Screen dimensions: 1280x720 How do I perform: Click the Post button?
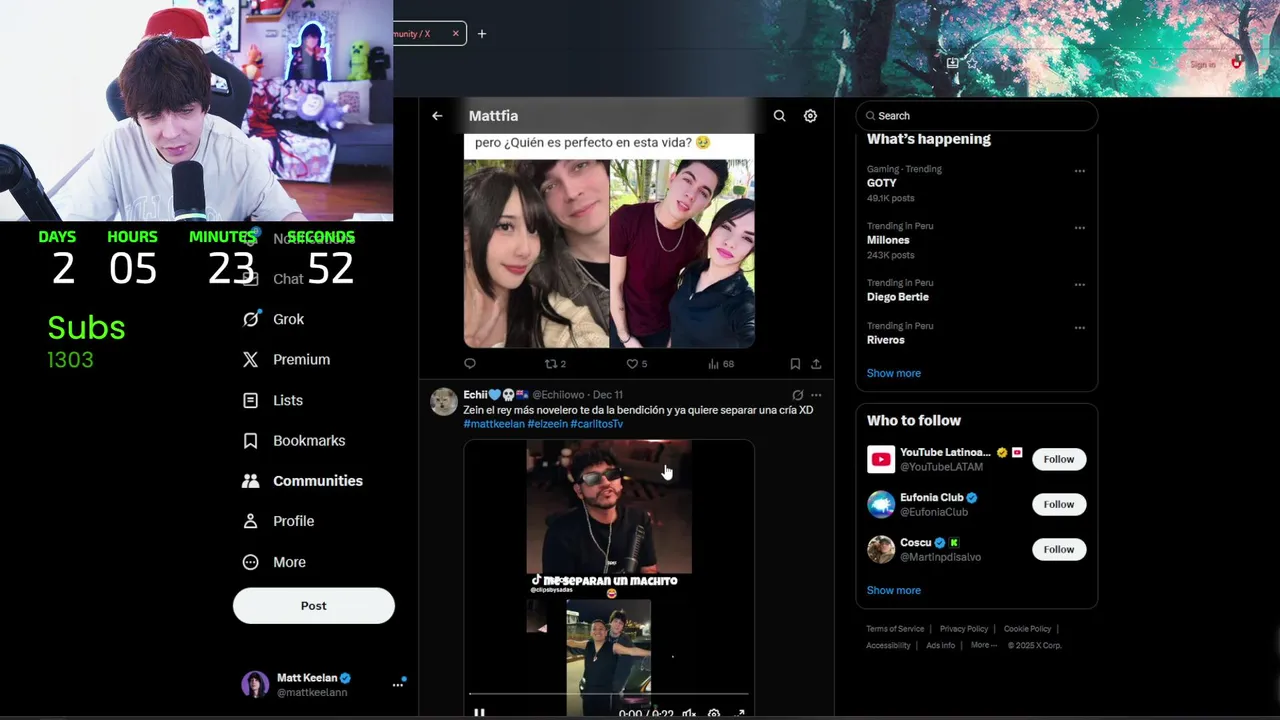coord(314,606)
